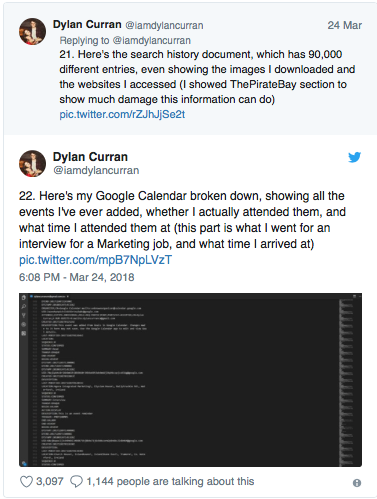
Task: Click the blue Twitter bird logo
Action: click(354, 157)
